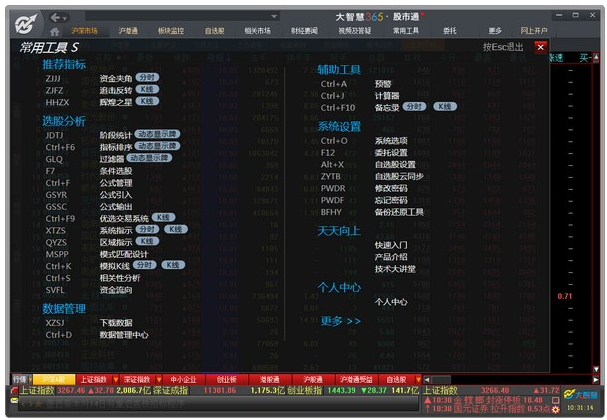Click K线 pill beside 备忘录
Image resolution: width=607 pixels, height=420 pixels.
pyautogui.click(x=445, y=106)
